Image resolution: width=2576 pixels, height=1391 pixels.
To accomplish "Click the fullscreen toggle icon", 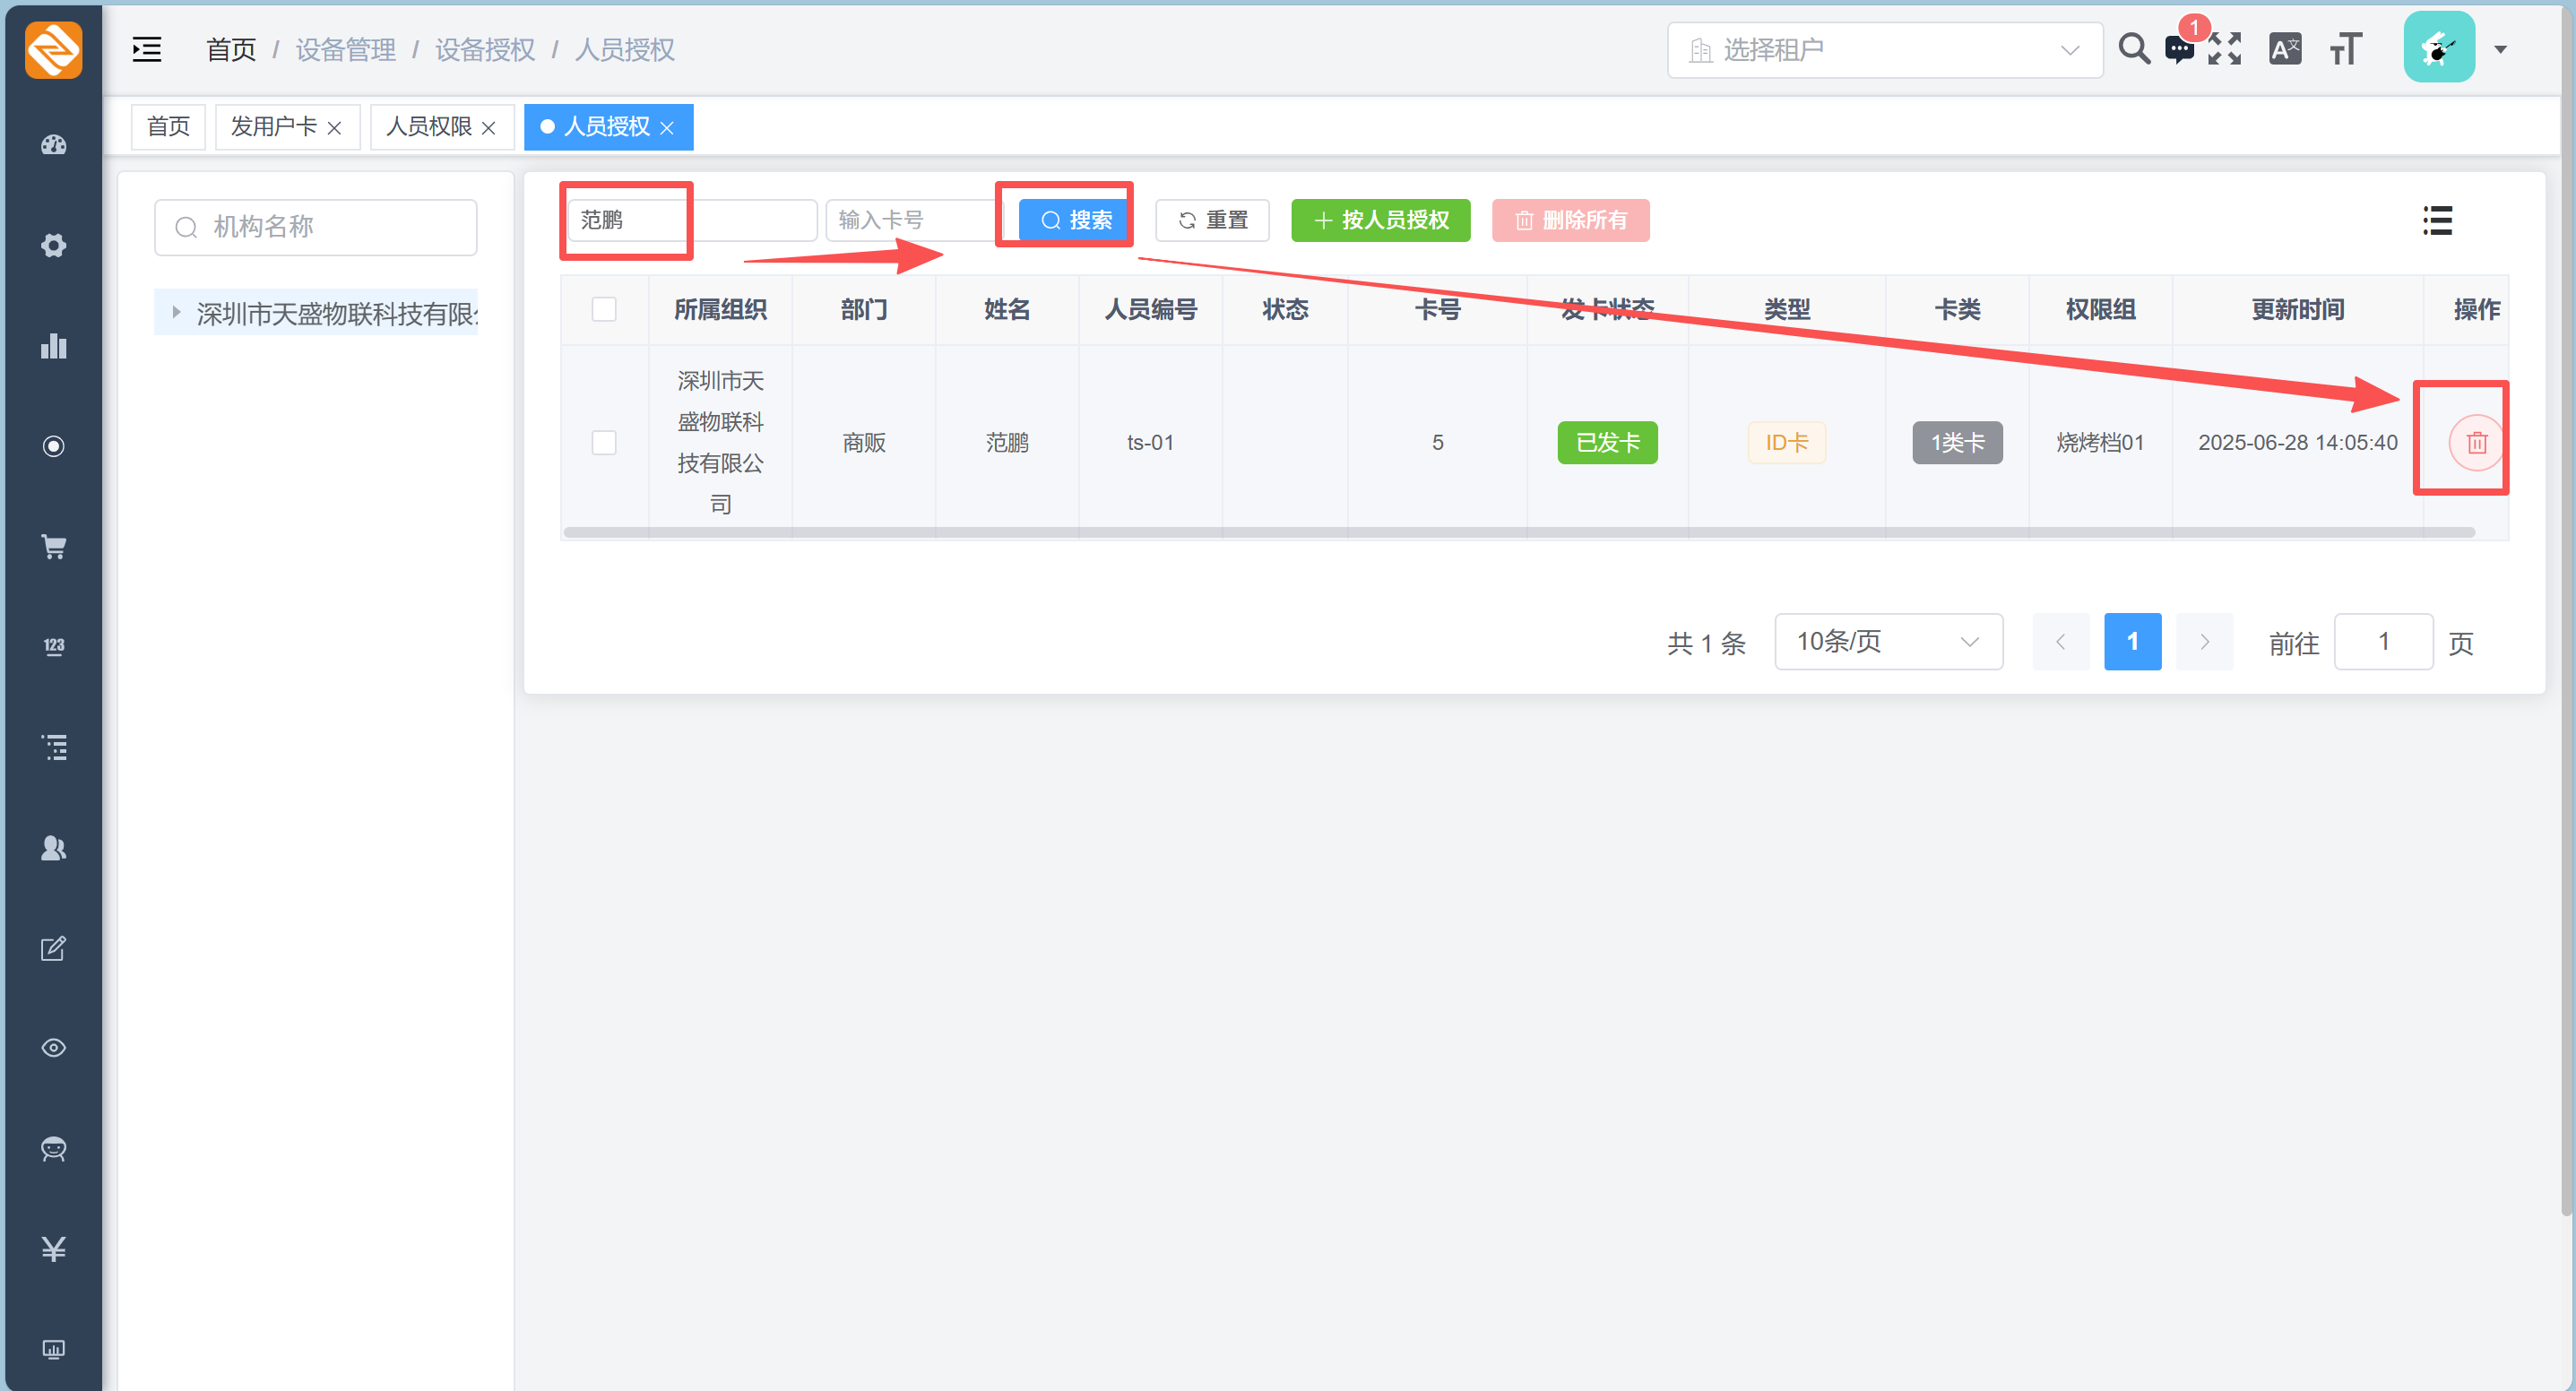I will point(2225,49).
